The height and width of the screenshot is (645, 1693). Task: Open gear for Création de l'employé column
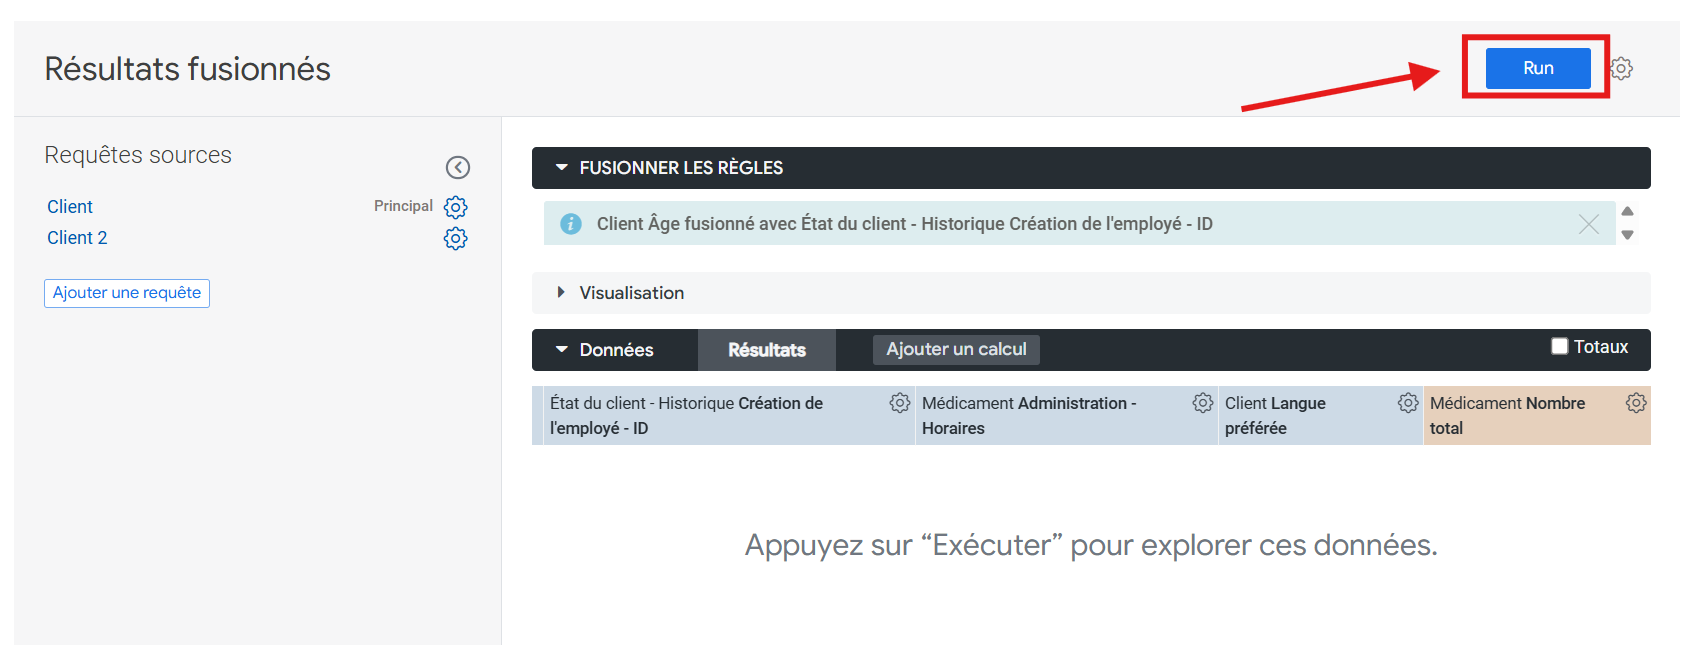click(x=900, y=403)
